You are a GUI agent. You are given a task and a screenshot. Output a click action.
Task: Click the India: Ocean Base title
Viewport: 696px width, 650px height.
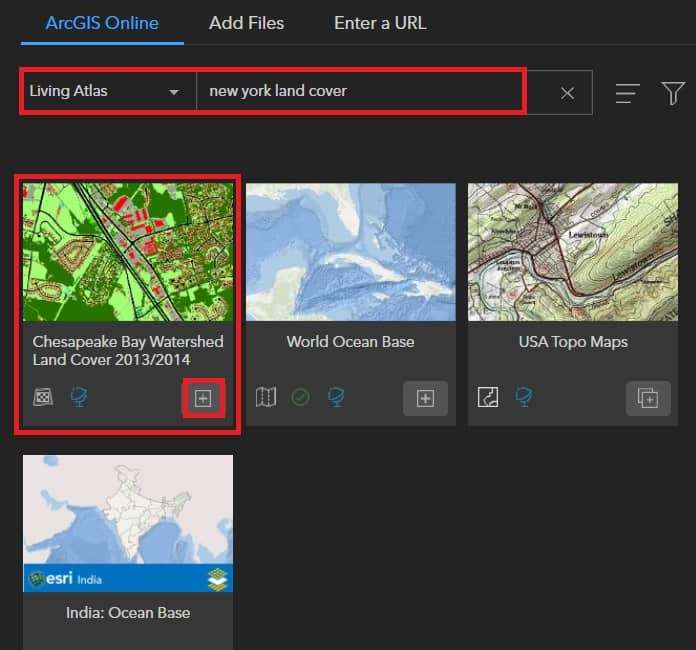click(x=128, y=613)
